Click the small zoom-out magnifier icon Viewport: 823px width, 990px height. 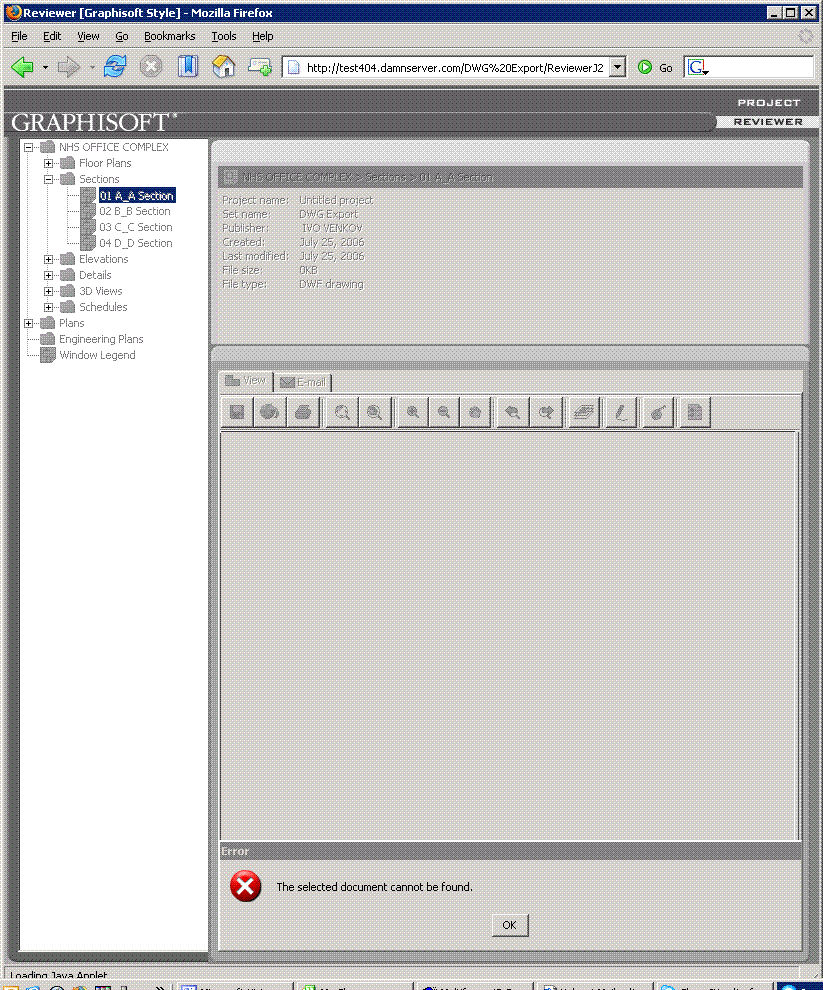pos(444,412)
